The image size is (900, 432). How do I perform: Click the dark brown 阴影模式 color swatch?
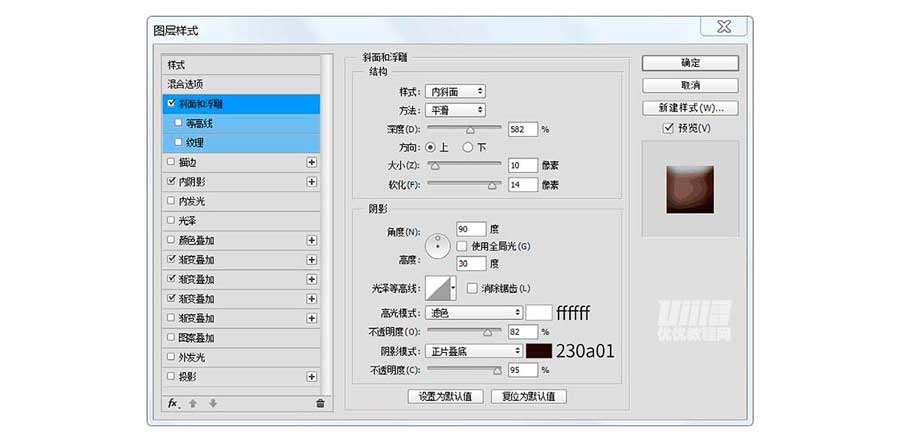click(540, 351)
